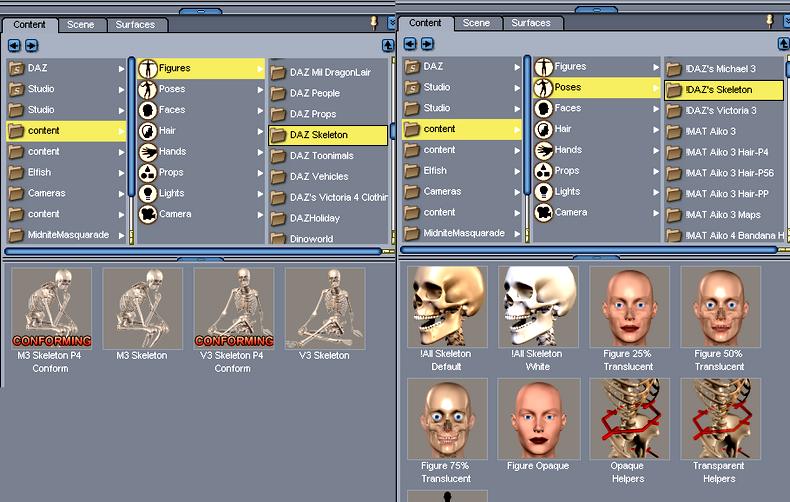
Task: Choose the Hair category icon in left panel
Action: pyautogui.click(x=148, y=131)
